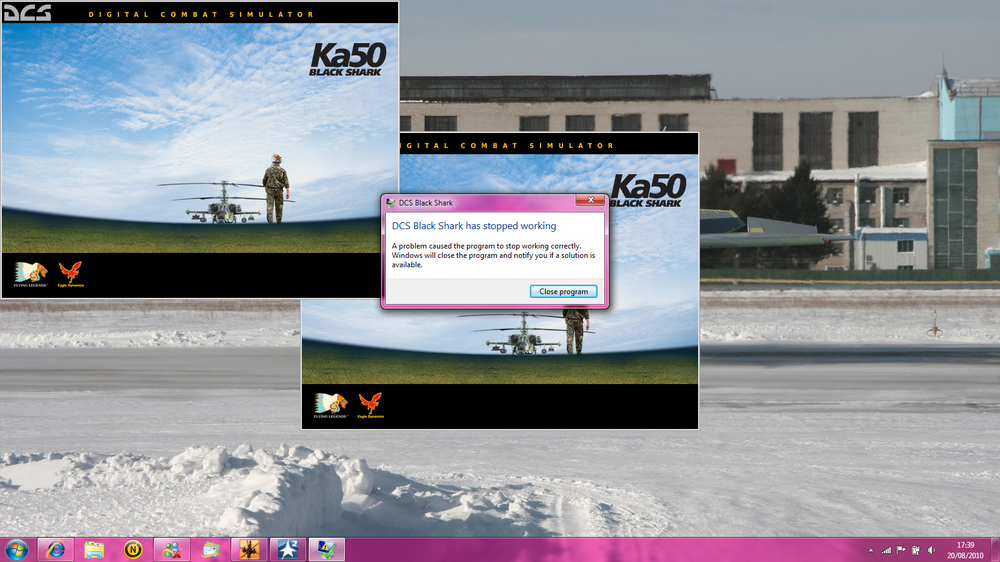Click the dialog title bar icon

click(390, 203)
